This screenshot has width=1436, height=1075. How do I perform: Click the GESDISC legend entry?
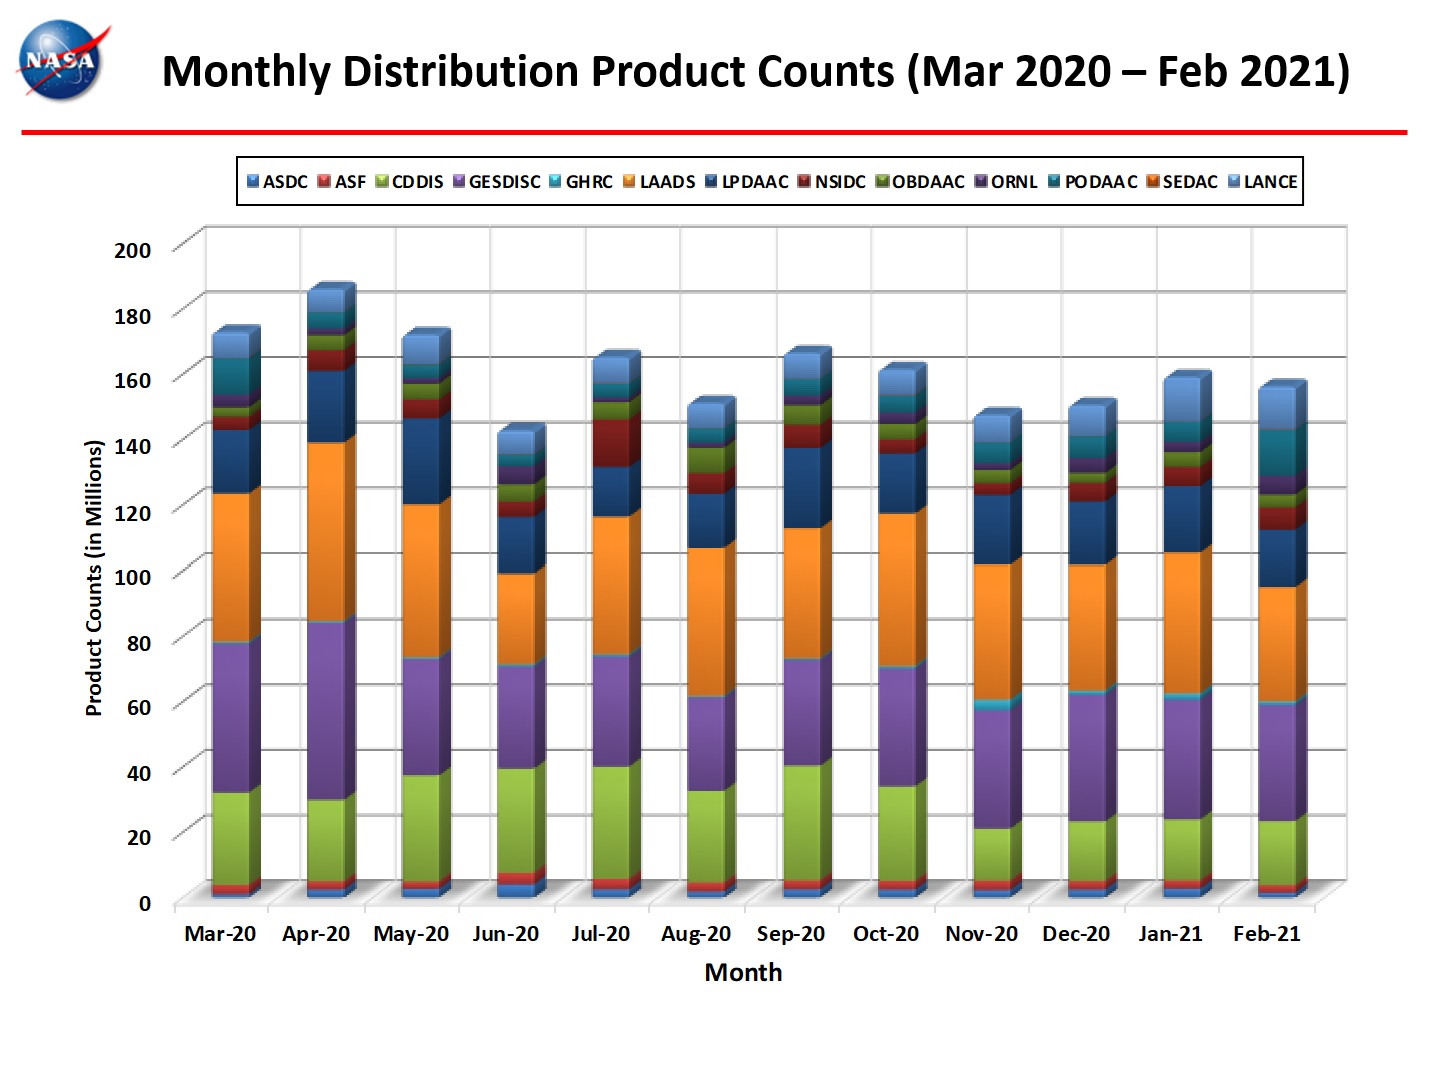click(x=497, y=181)
